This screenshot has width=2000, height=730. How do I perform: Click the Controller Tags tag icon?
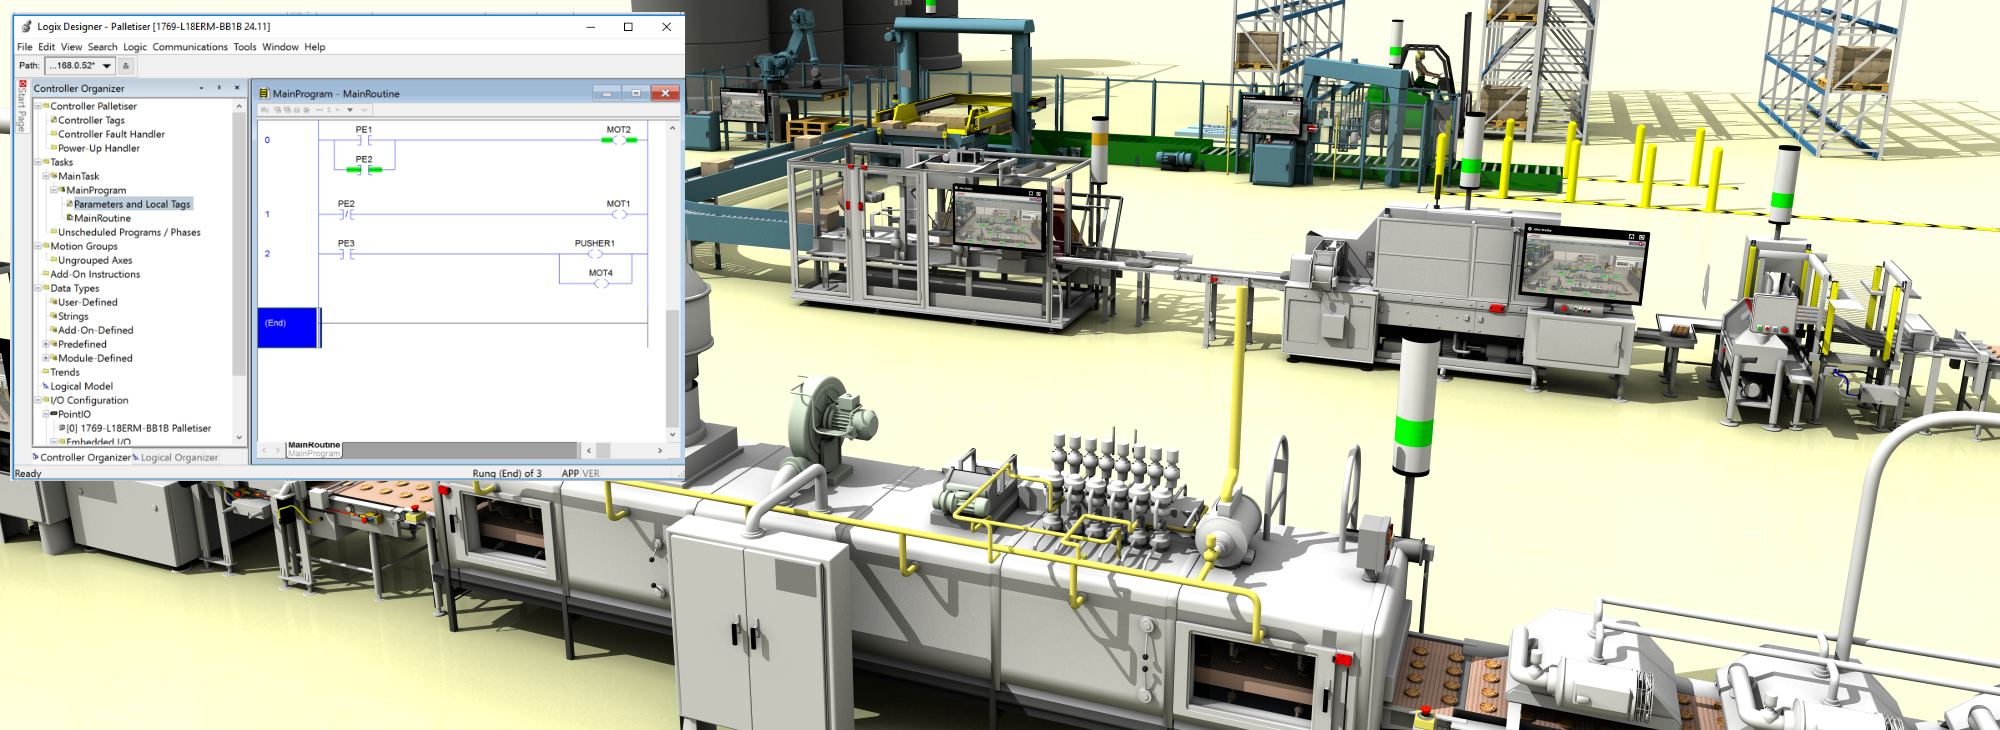coord(54,120)
